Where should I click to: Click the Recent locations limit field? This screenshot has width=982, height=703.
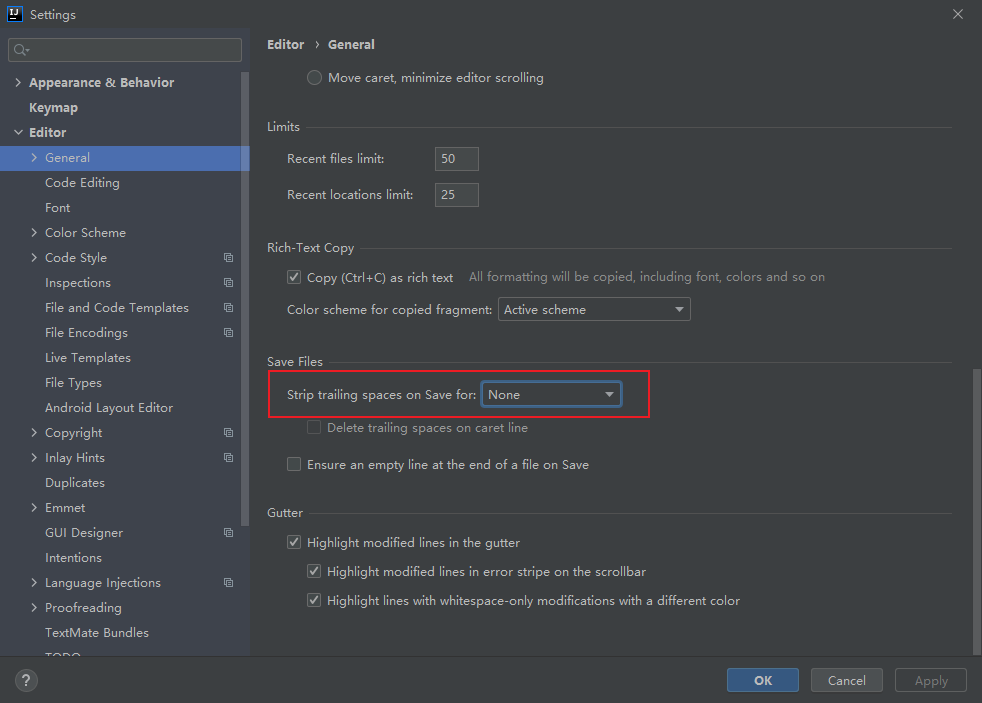tap(457, 195)
